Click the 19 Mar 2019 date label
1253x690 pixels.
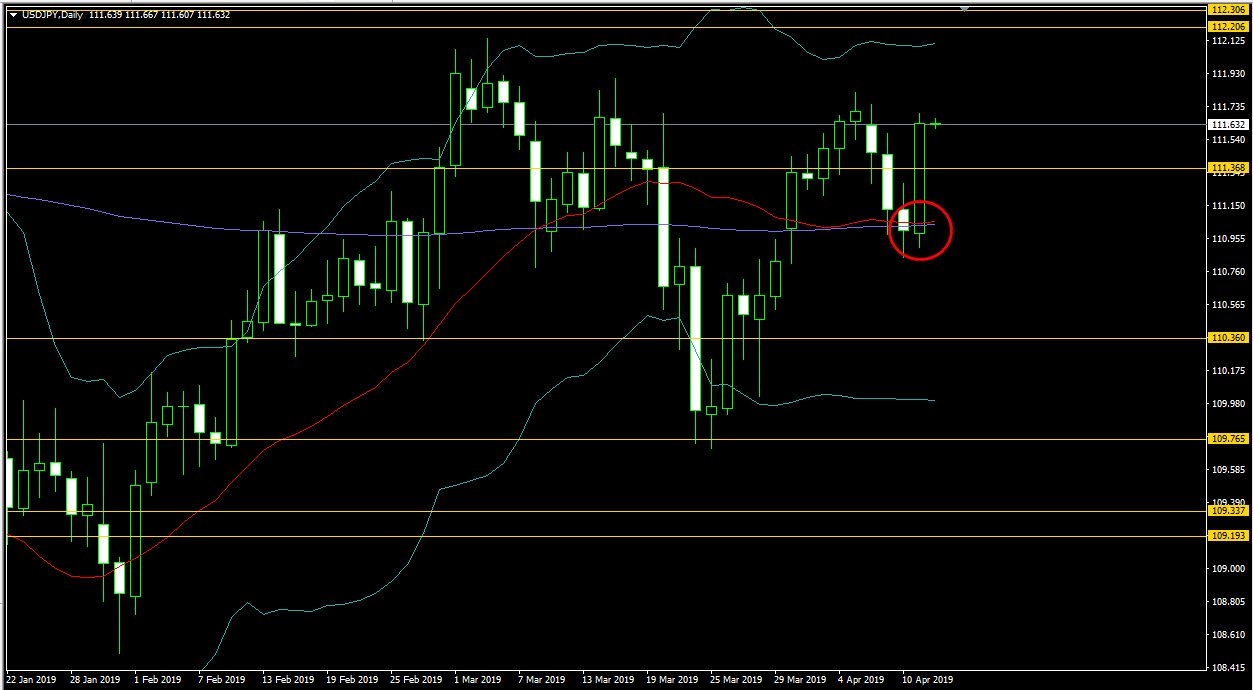[x=671, y=680]
